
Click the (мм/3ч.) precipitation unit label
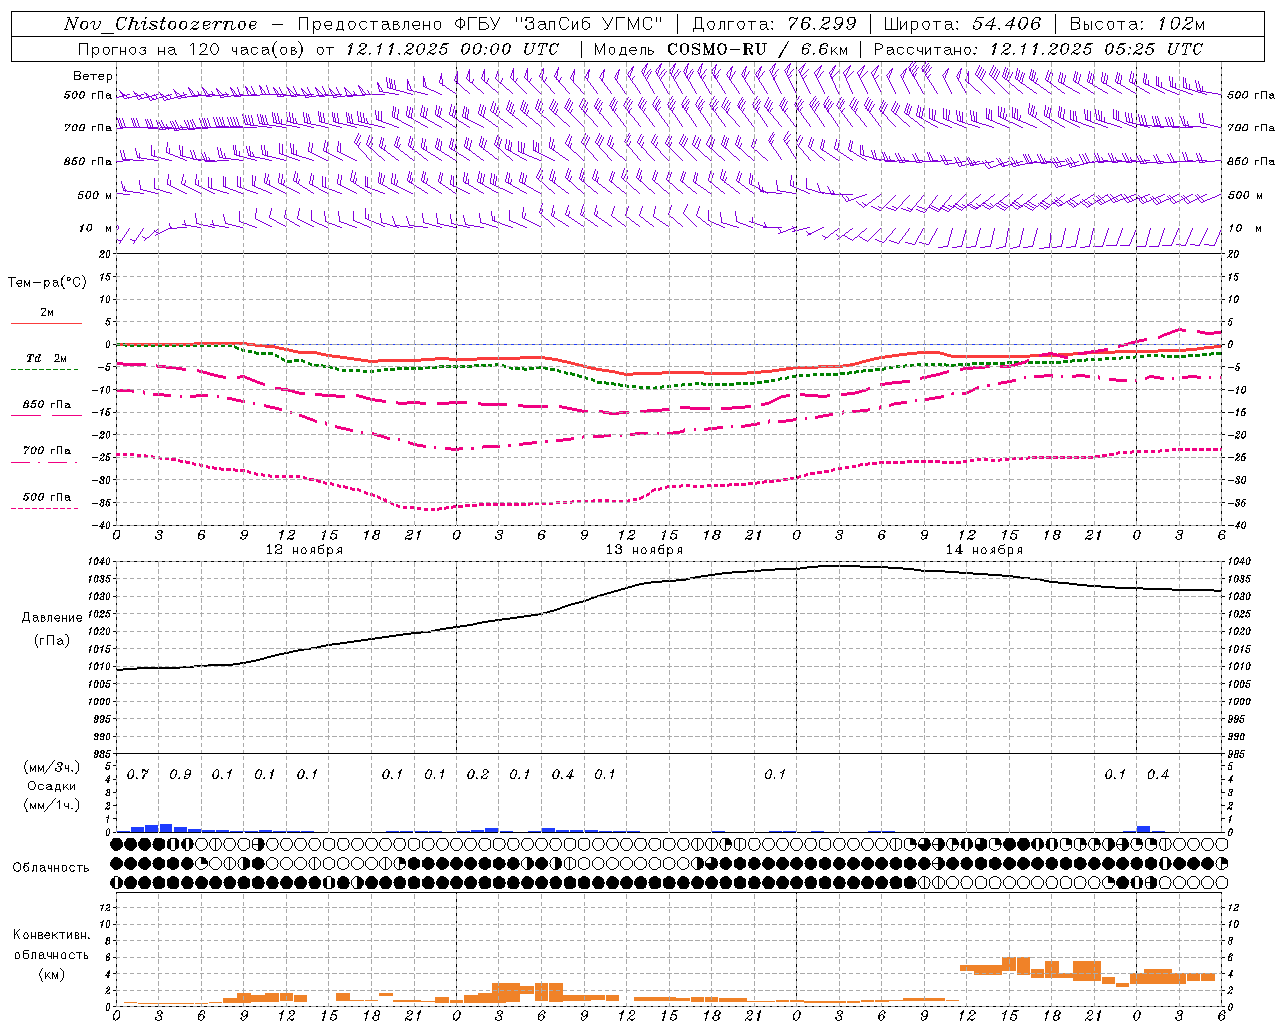point(52,767)
